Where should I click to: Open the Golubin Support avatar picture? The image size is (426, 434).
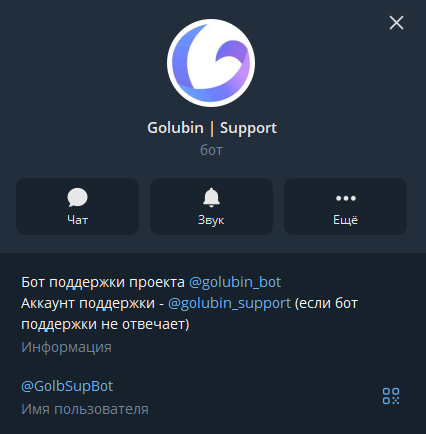coord(211,63)
